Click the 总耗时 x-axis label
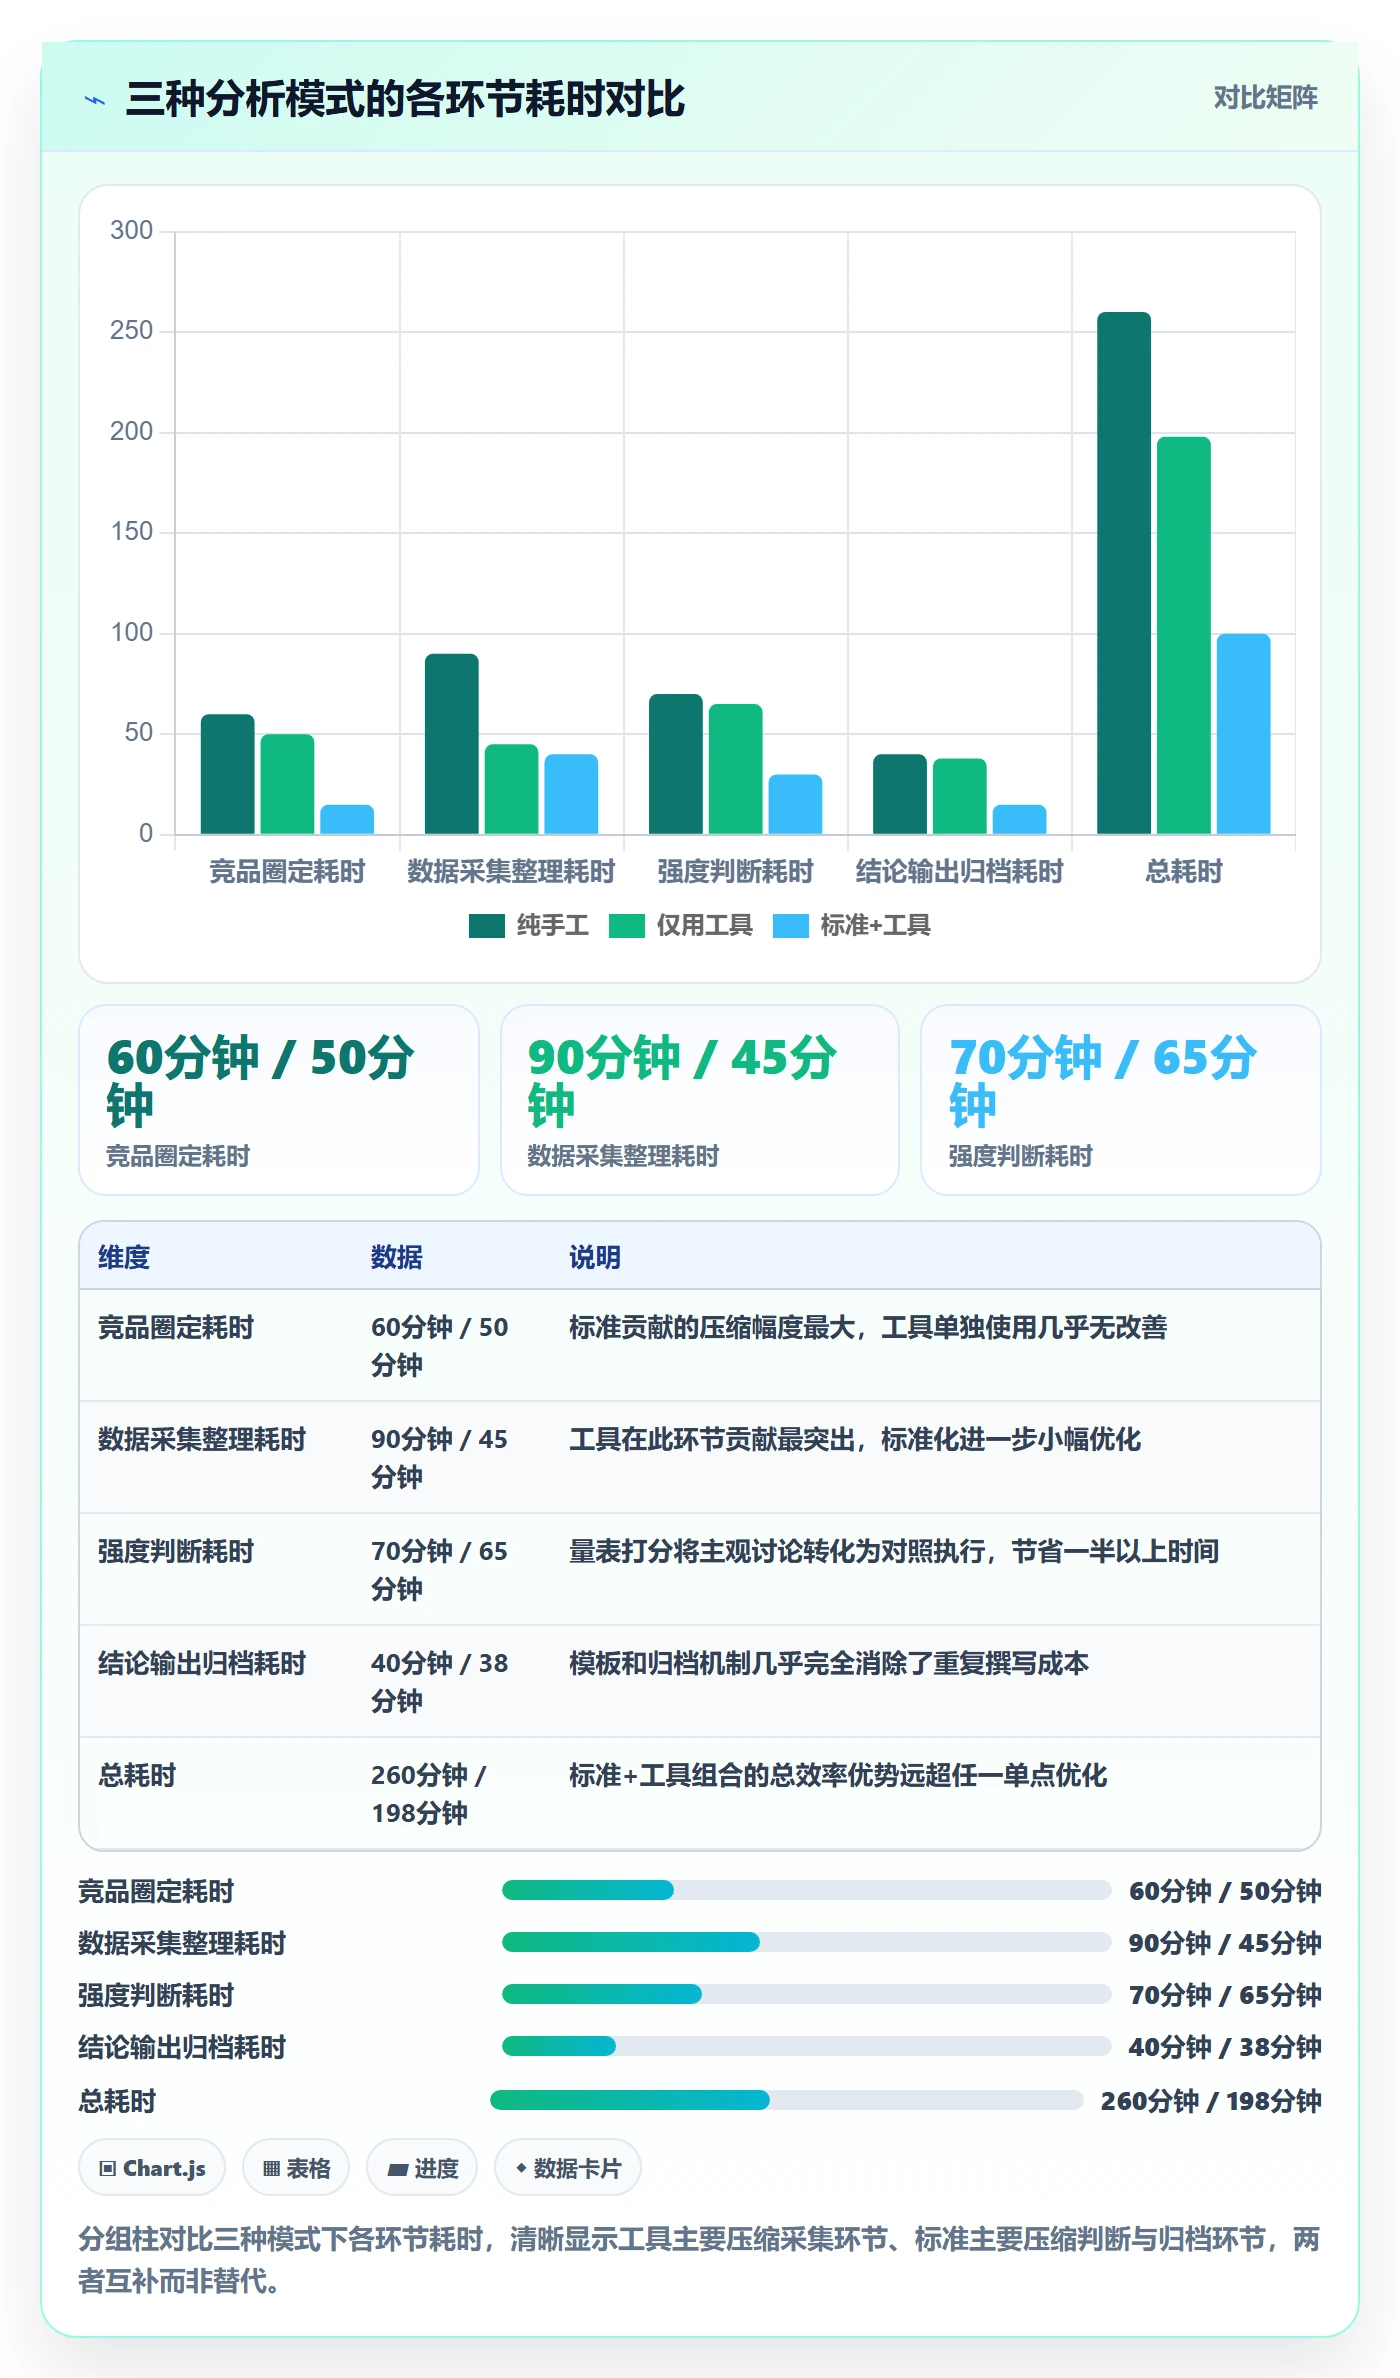Viewport: 1400px width, 2378px height. tap(1184, 872)
